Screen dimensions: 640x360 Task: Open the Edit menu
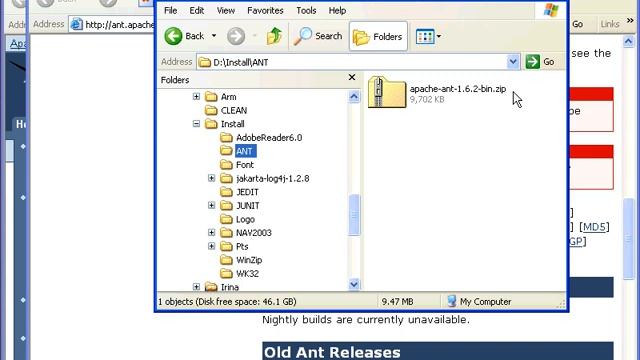point(196,11)
